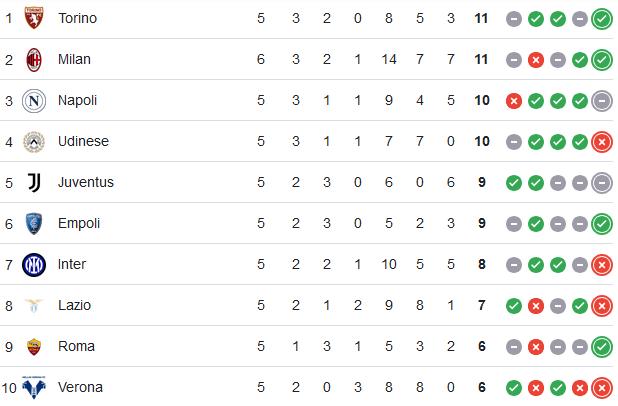618x406 pixels.
Task: Click the Milan club crest
Action: tap(34, 60)
